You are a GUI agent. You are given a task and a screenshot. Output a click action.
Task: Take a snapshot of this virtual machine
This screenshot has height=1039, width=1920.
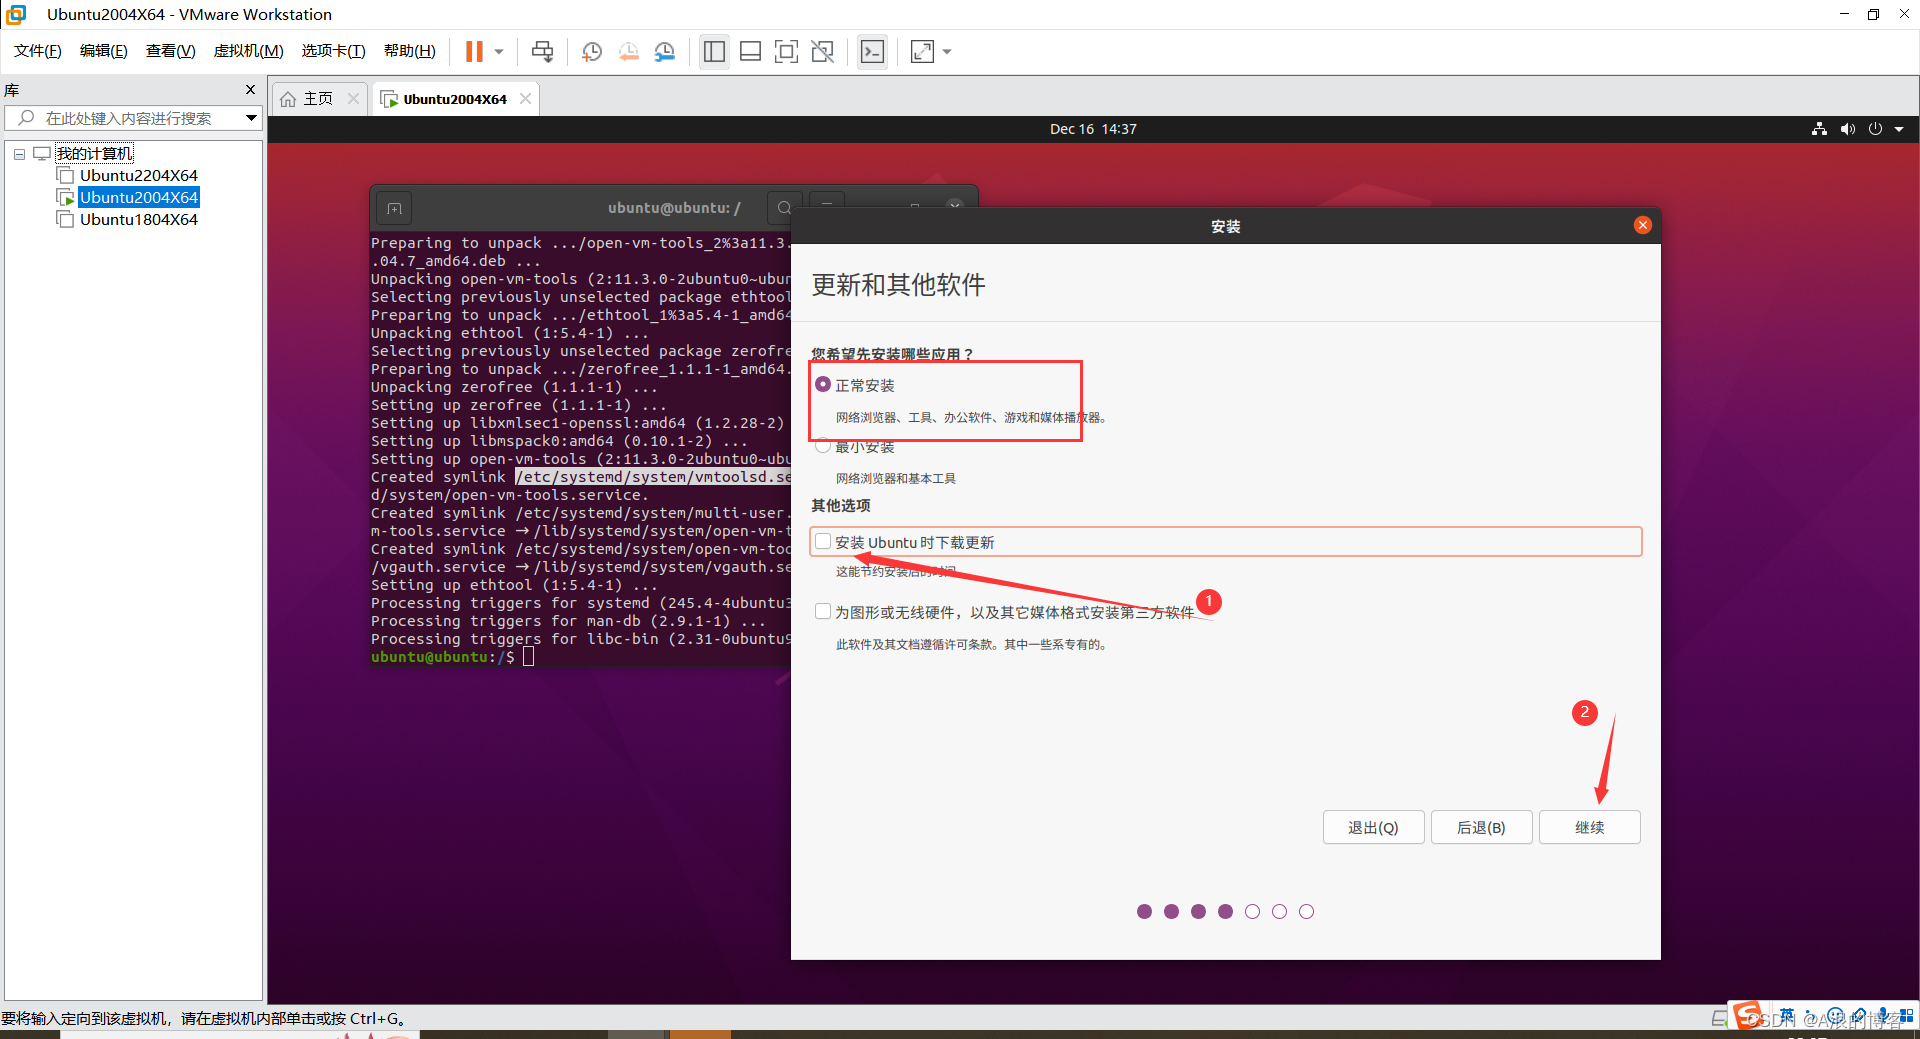[592, 51]
